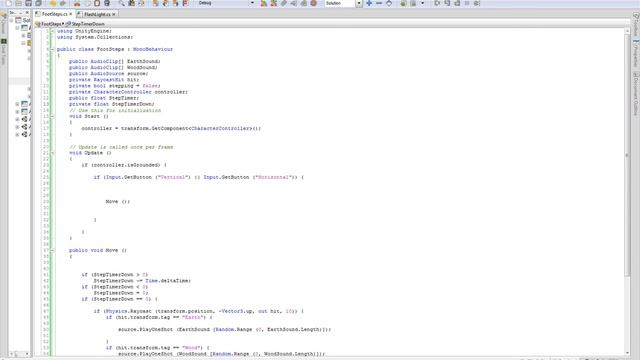Click the MonoBehaviour text on line 4
Viewport: 640px width, 360px height.
[153, 49]
